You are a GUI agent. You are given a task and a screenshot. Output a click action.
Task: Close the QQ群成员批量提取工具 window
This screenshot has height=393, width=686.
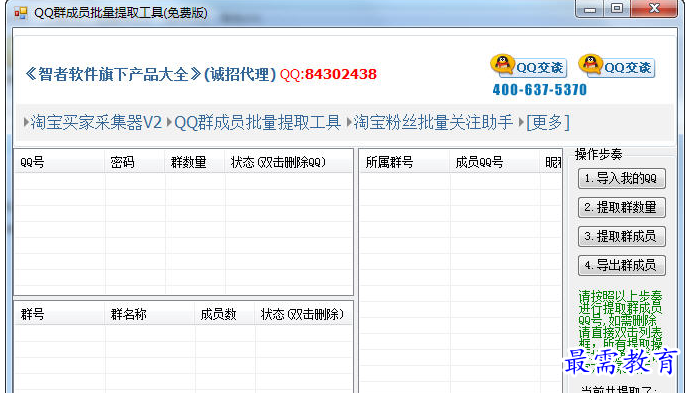click(654, 9)
